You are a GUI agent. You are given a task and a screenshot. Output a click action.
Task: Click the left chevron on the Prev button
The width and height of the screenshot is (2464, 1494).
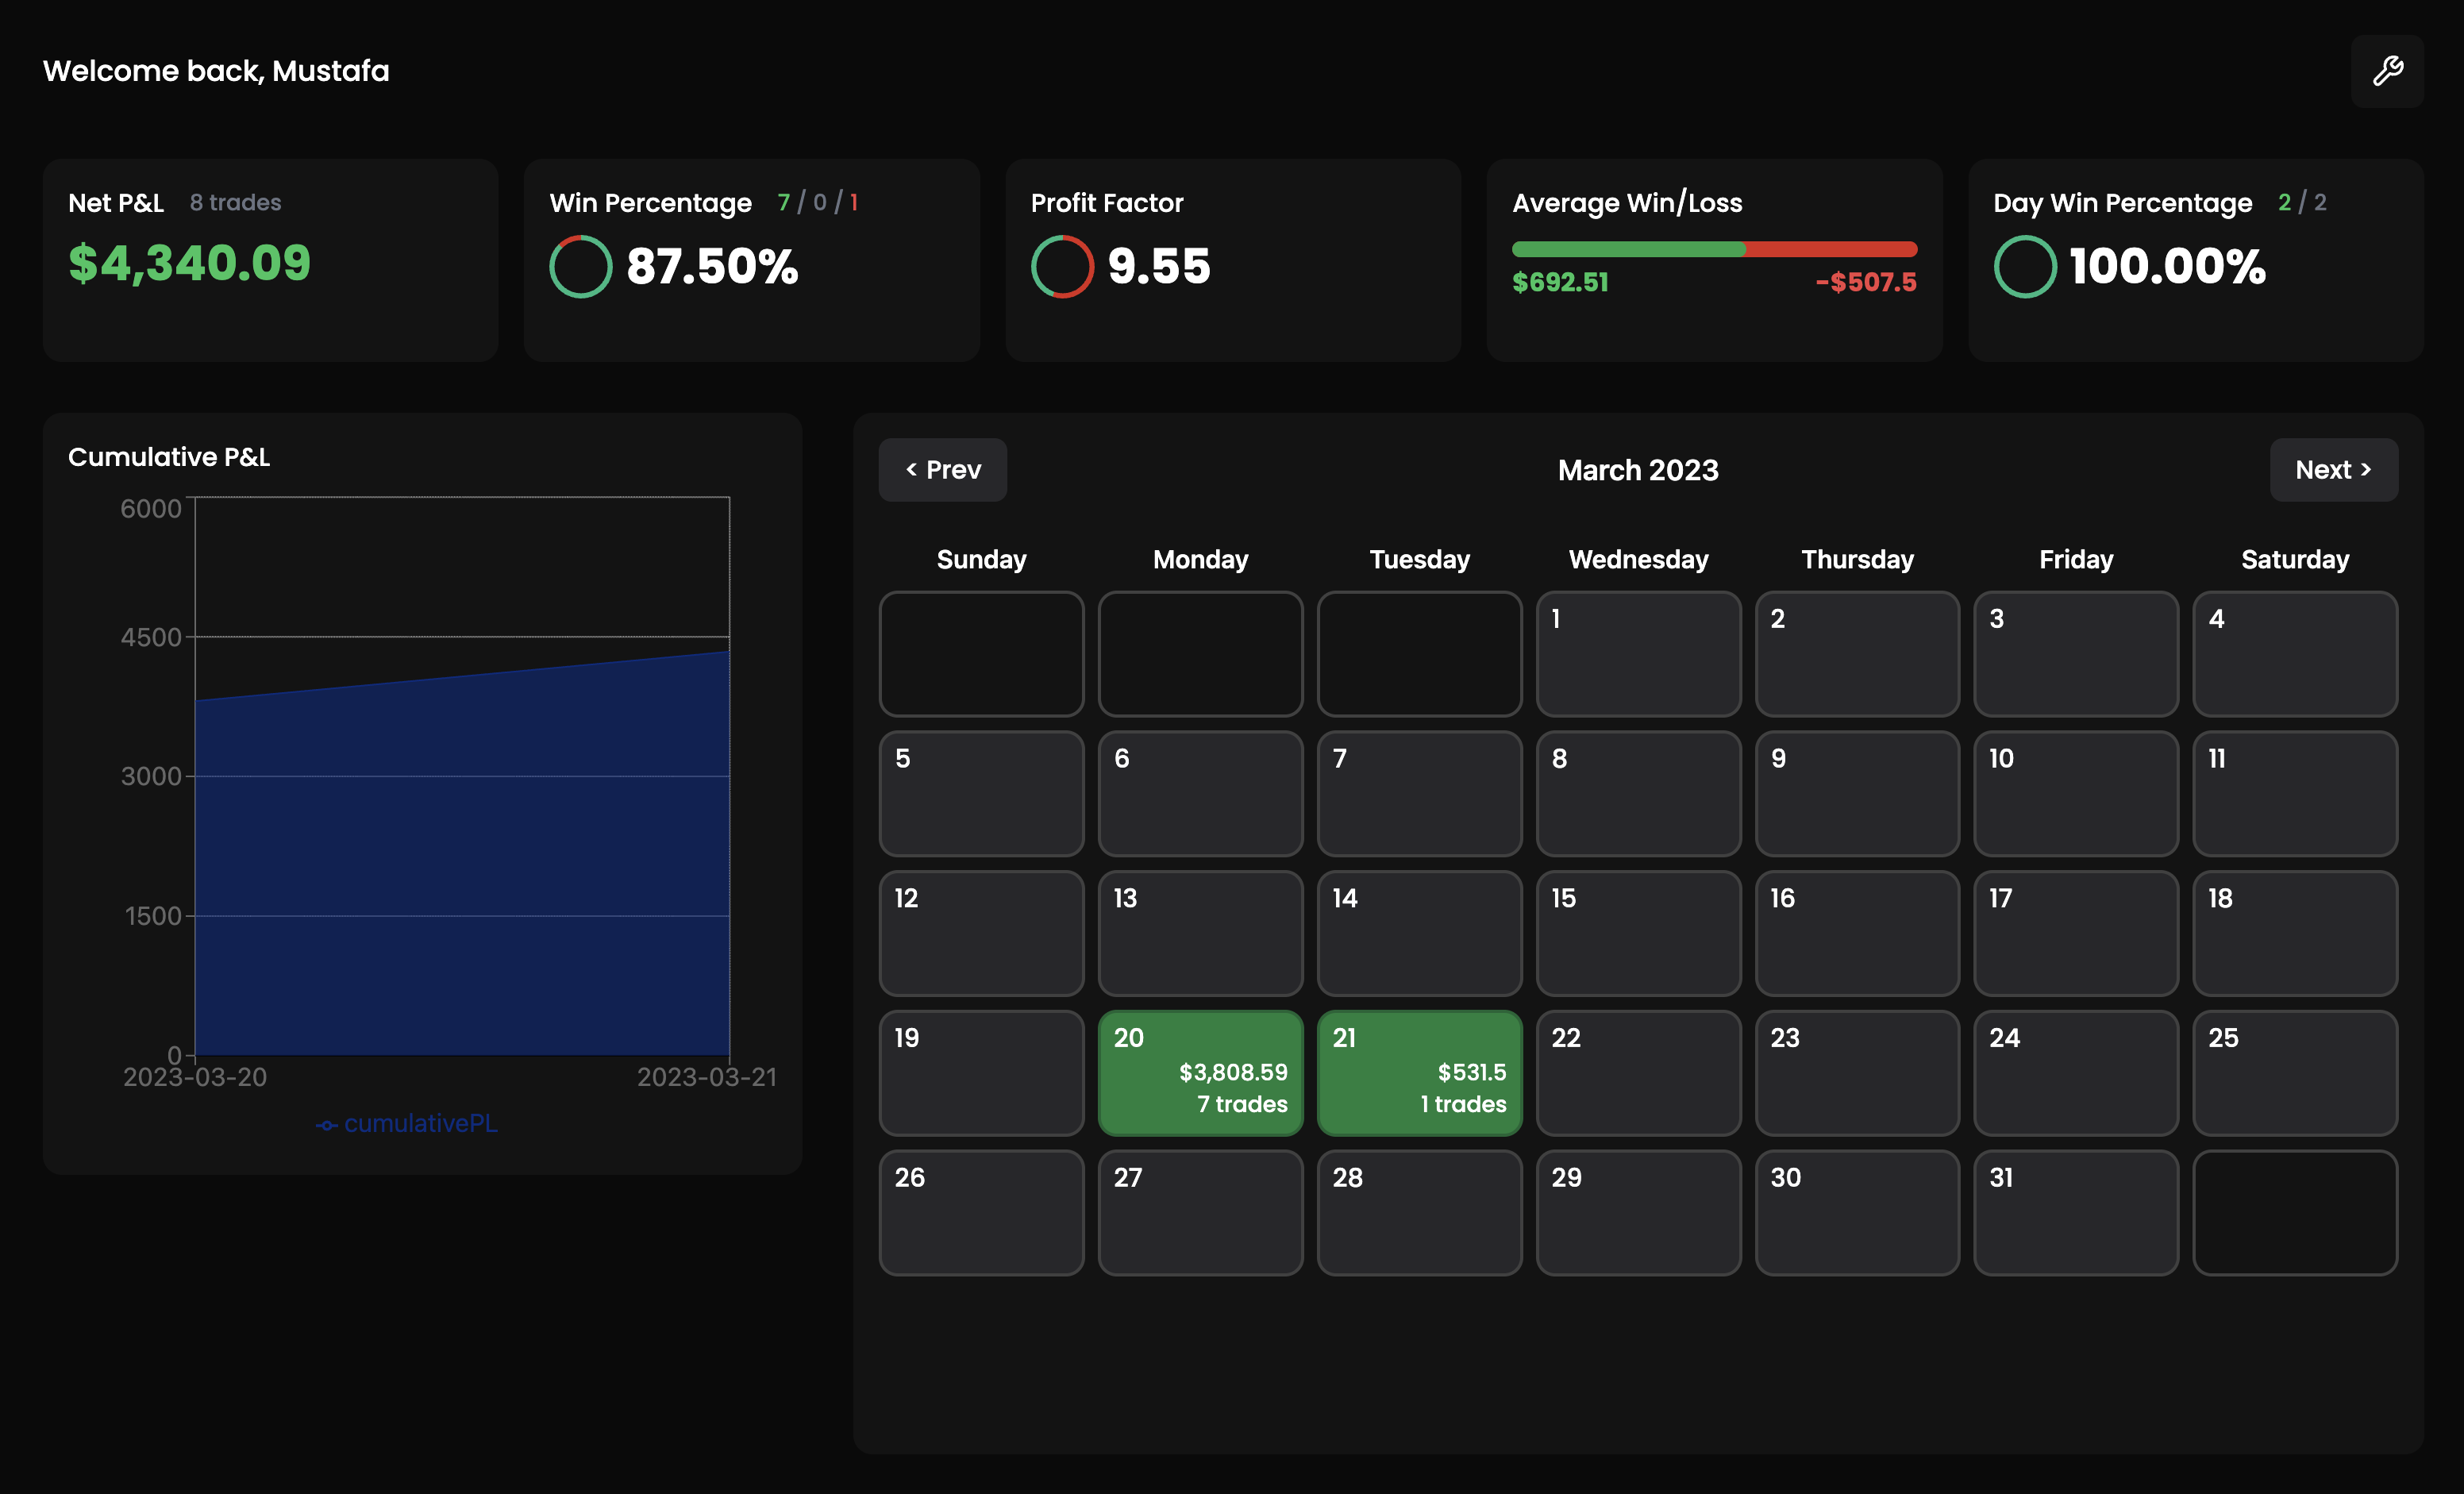click(x=911, y=470)
